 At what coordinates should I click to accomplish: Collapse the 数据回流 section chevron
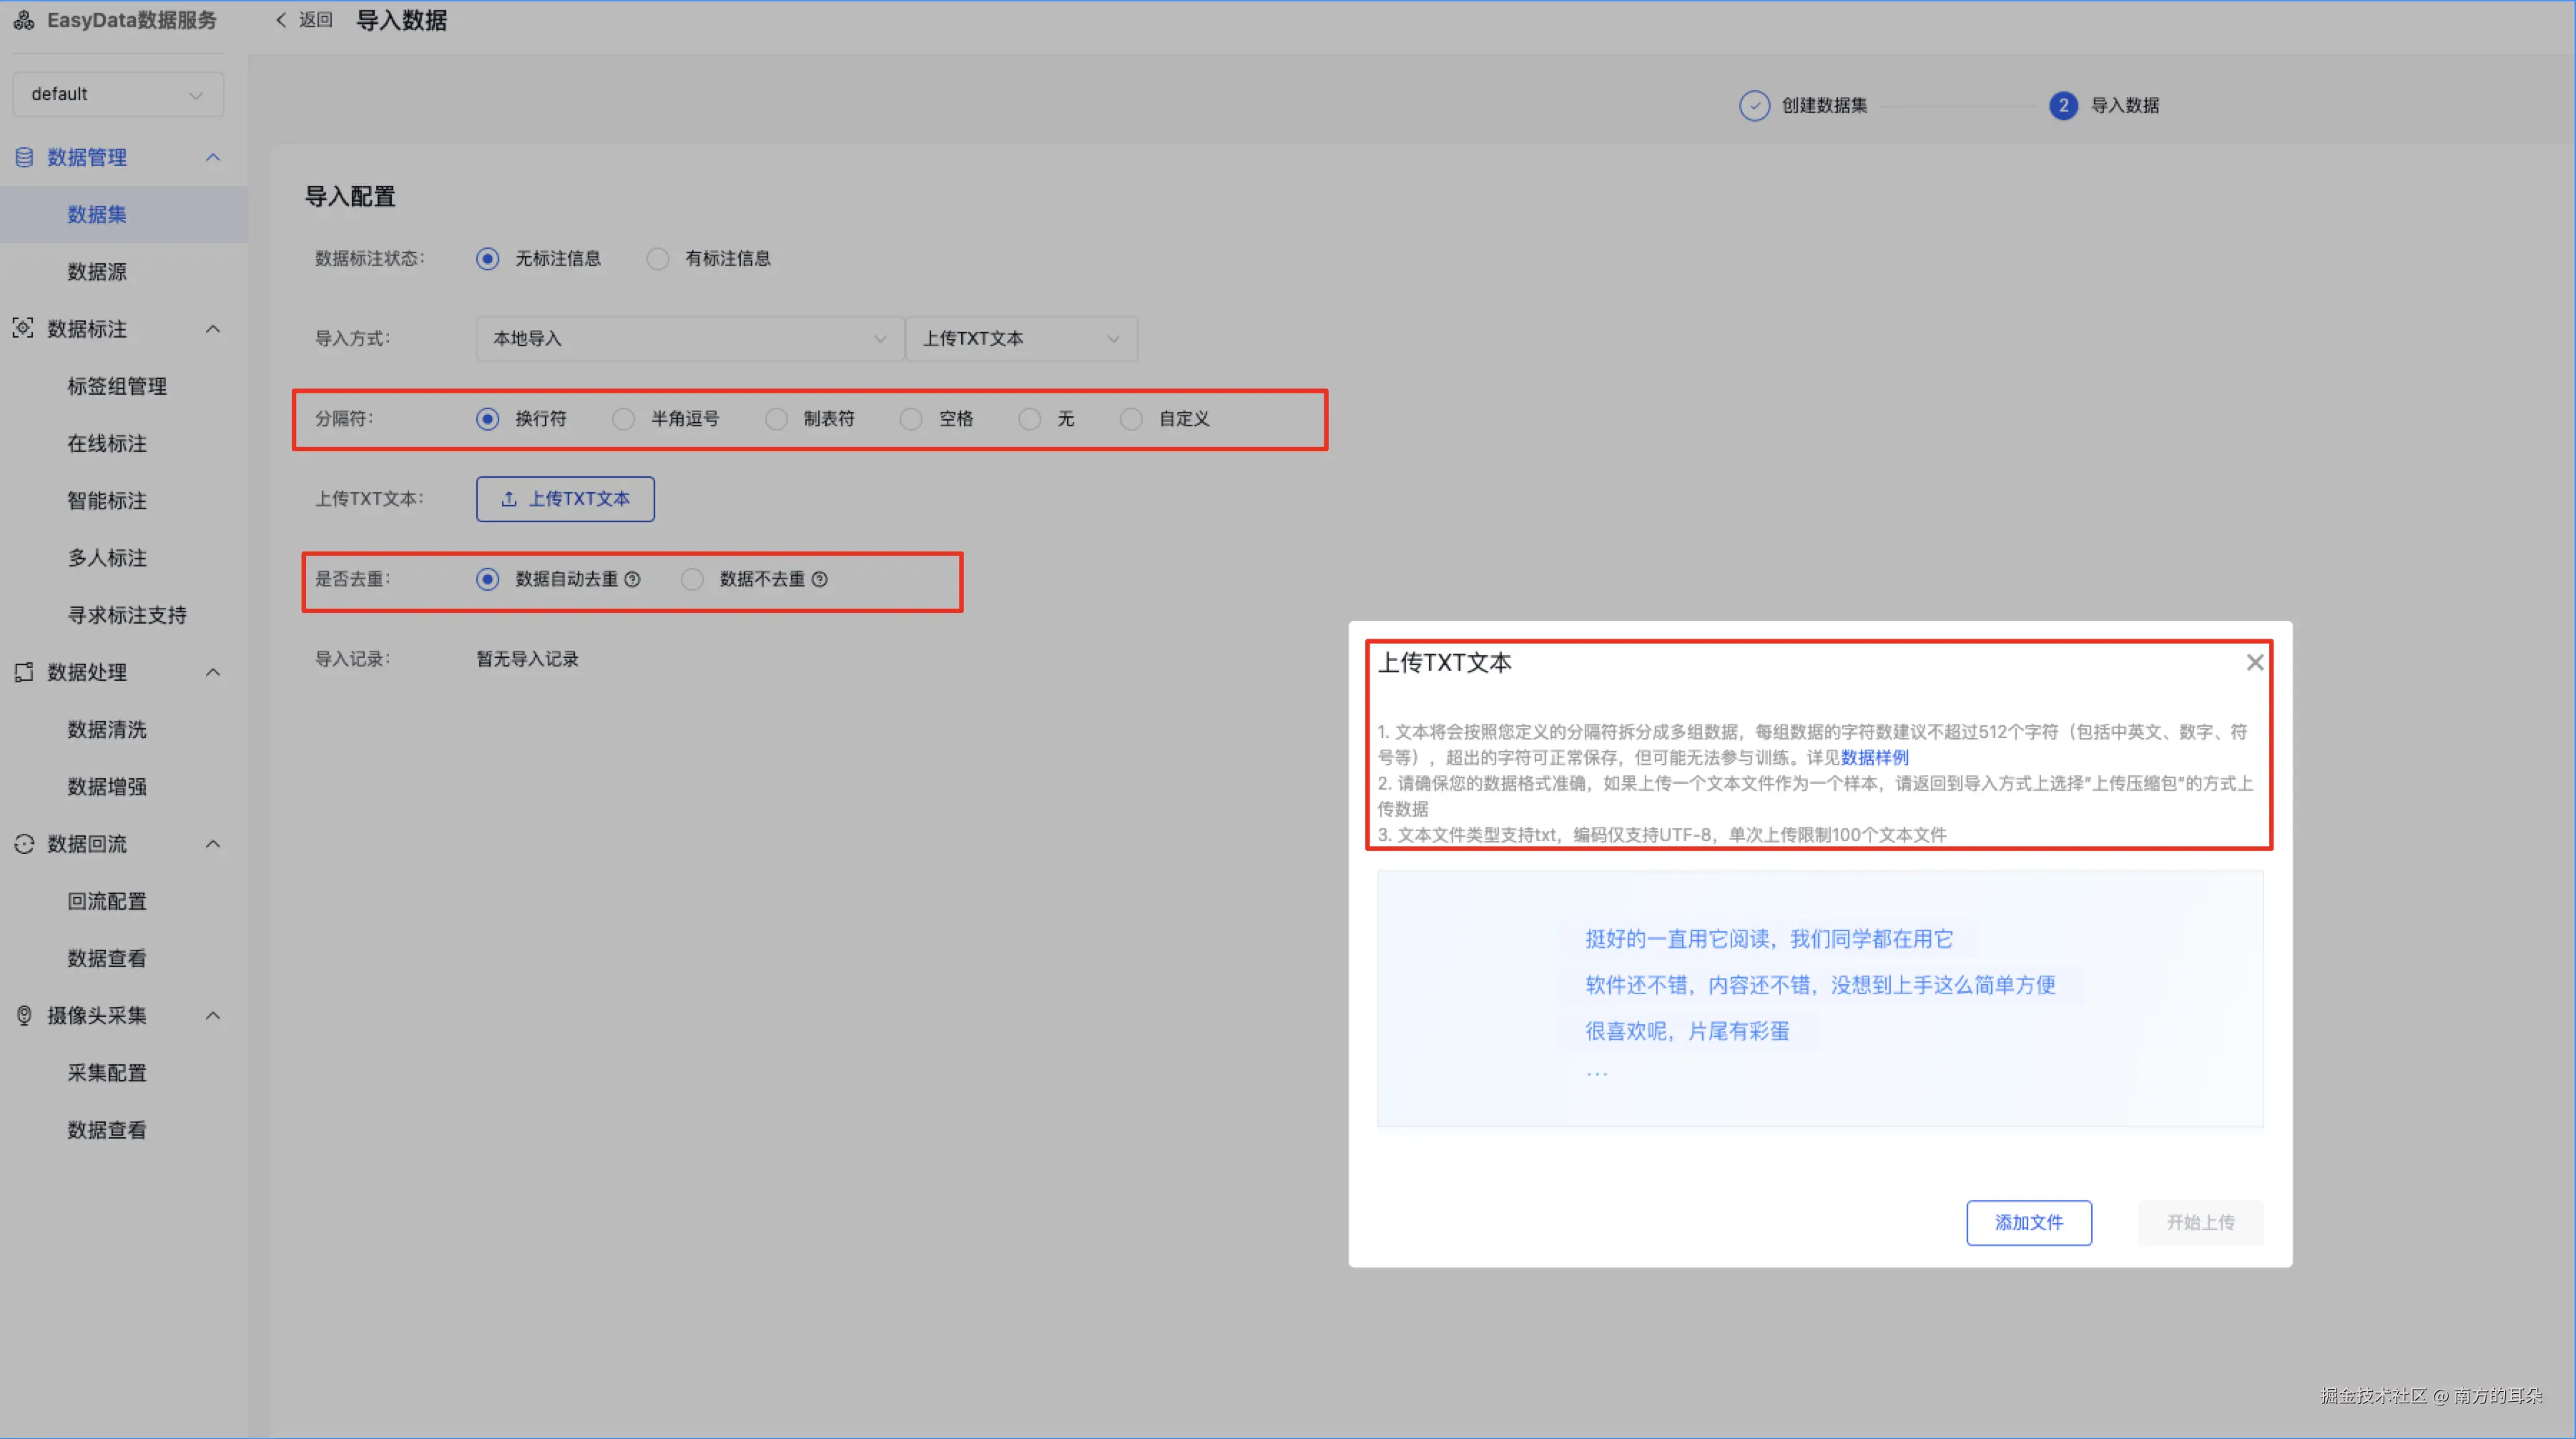point(213,844)
